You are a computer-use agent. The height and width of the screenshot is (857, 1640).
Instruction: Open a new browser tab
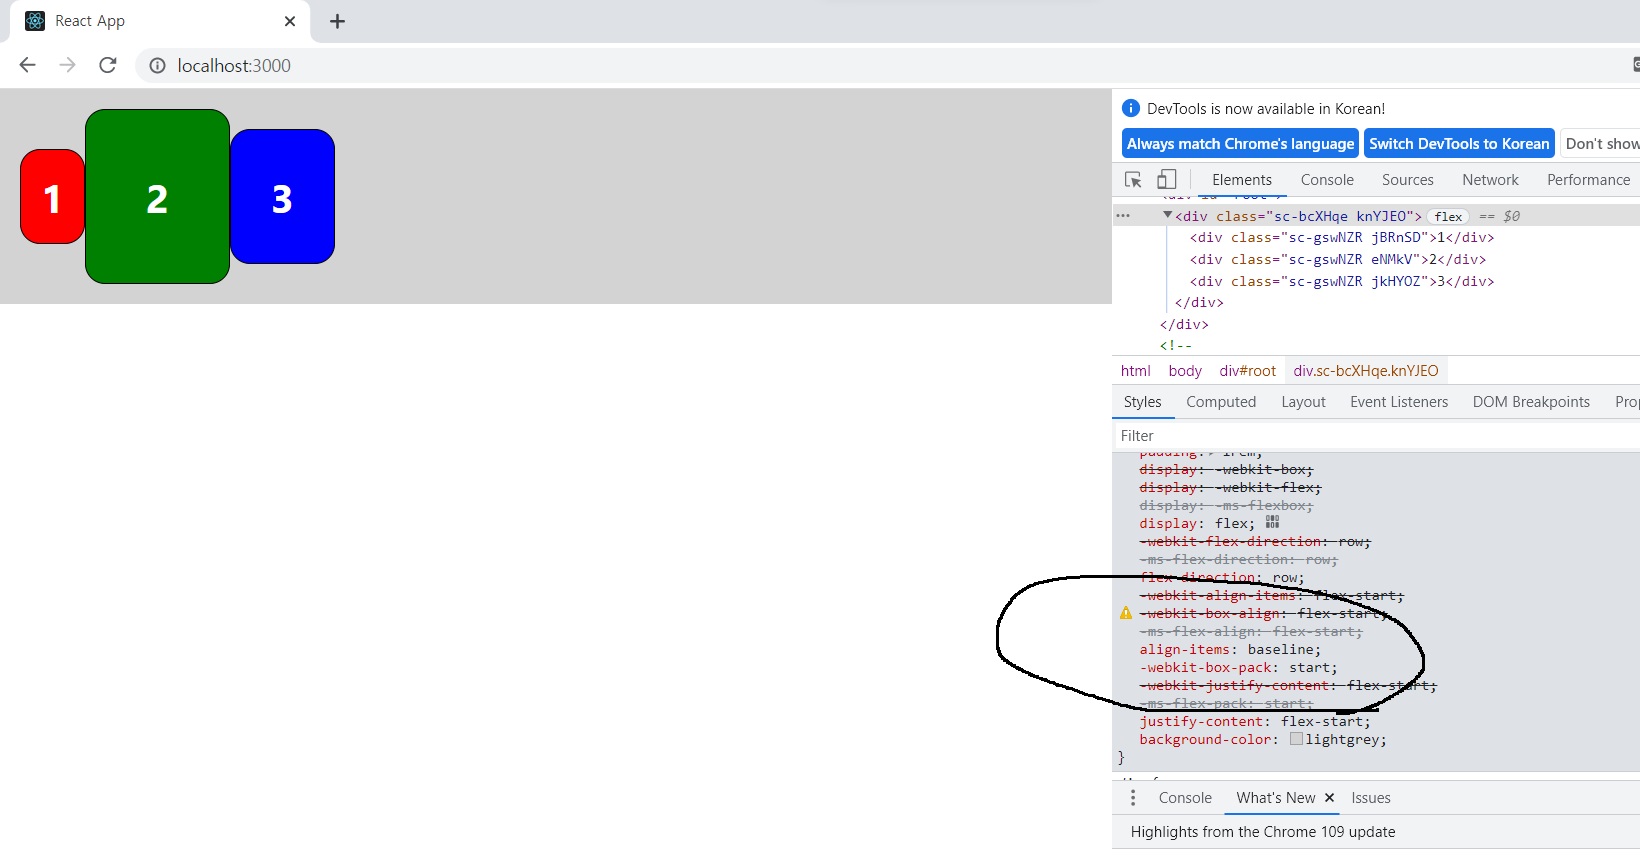(338, 21)
